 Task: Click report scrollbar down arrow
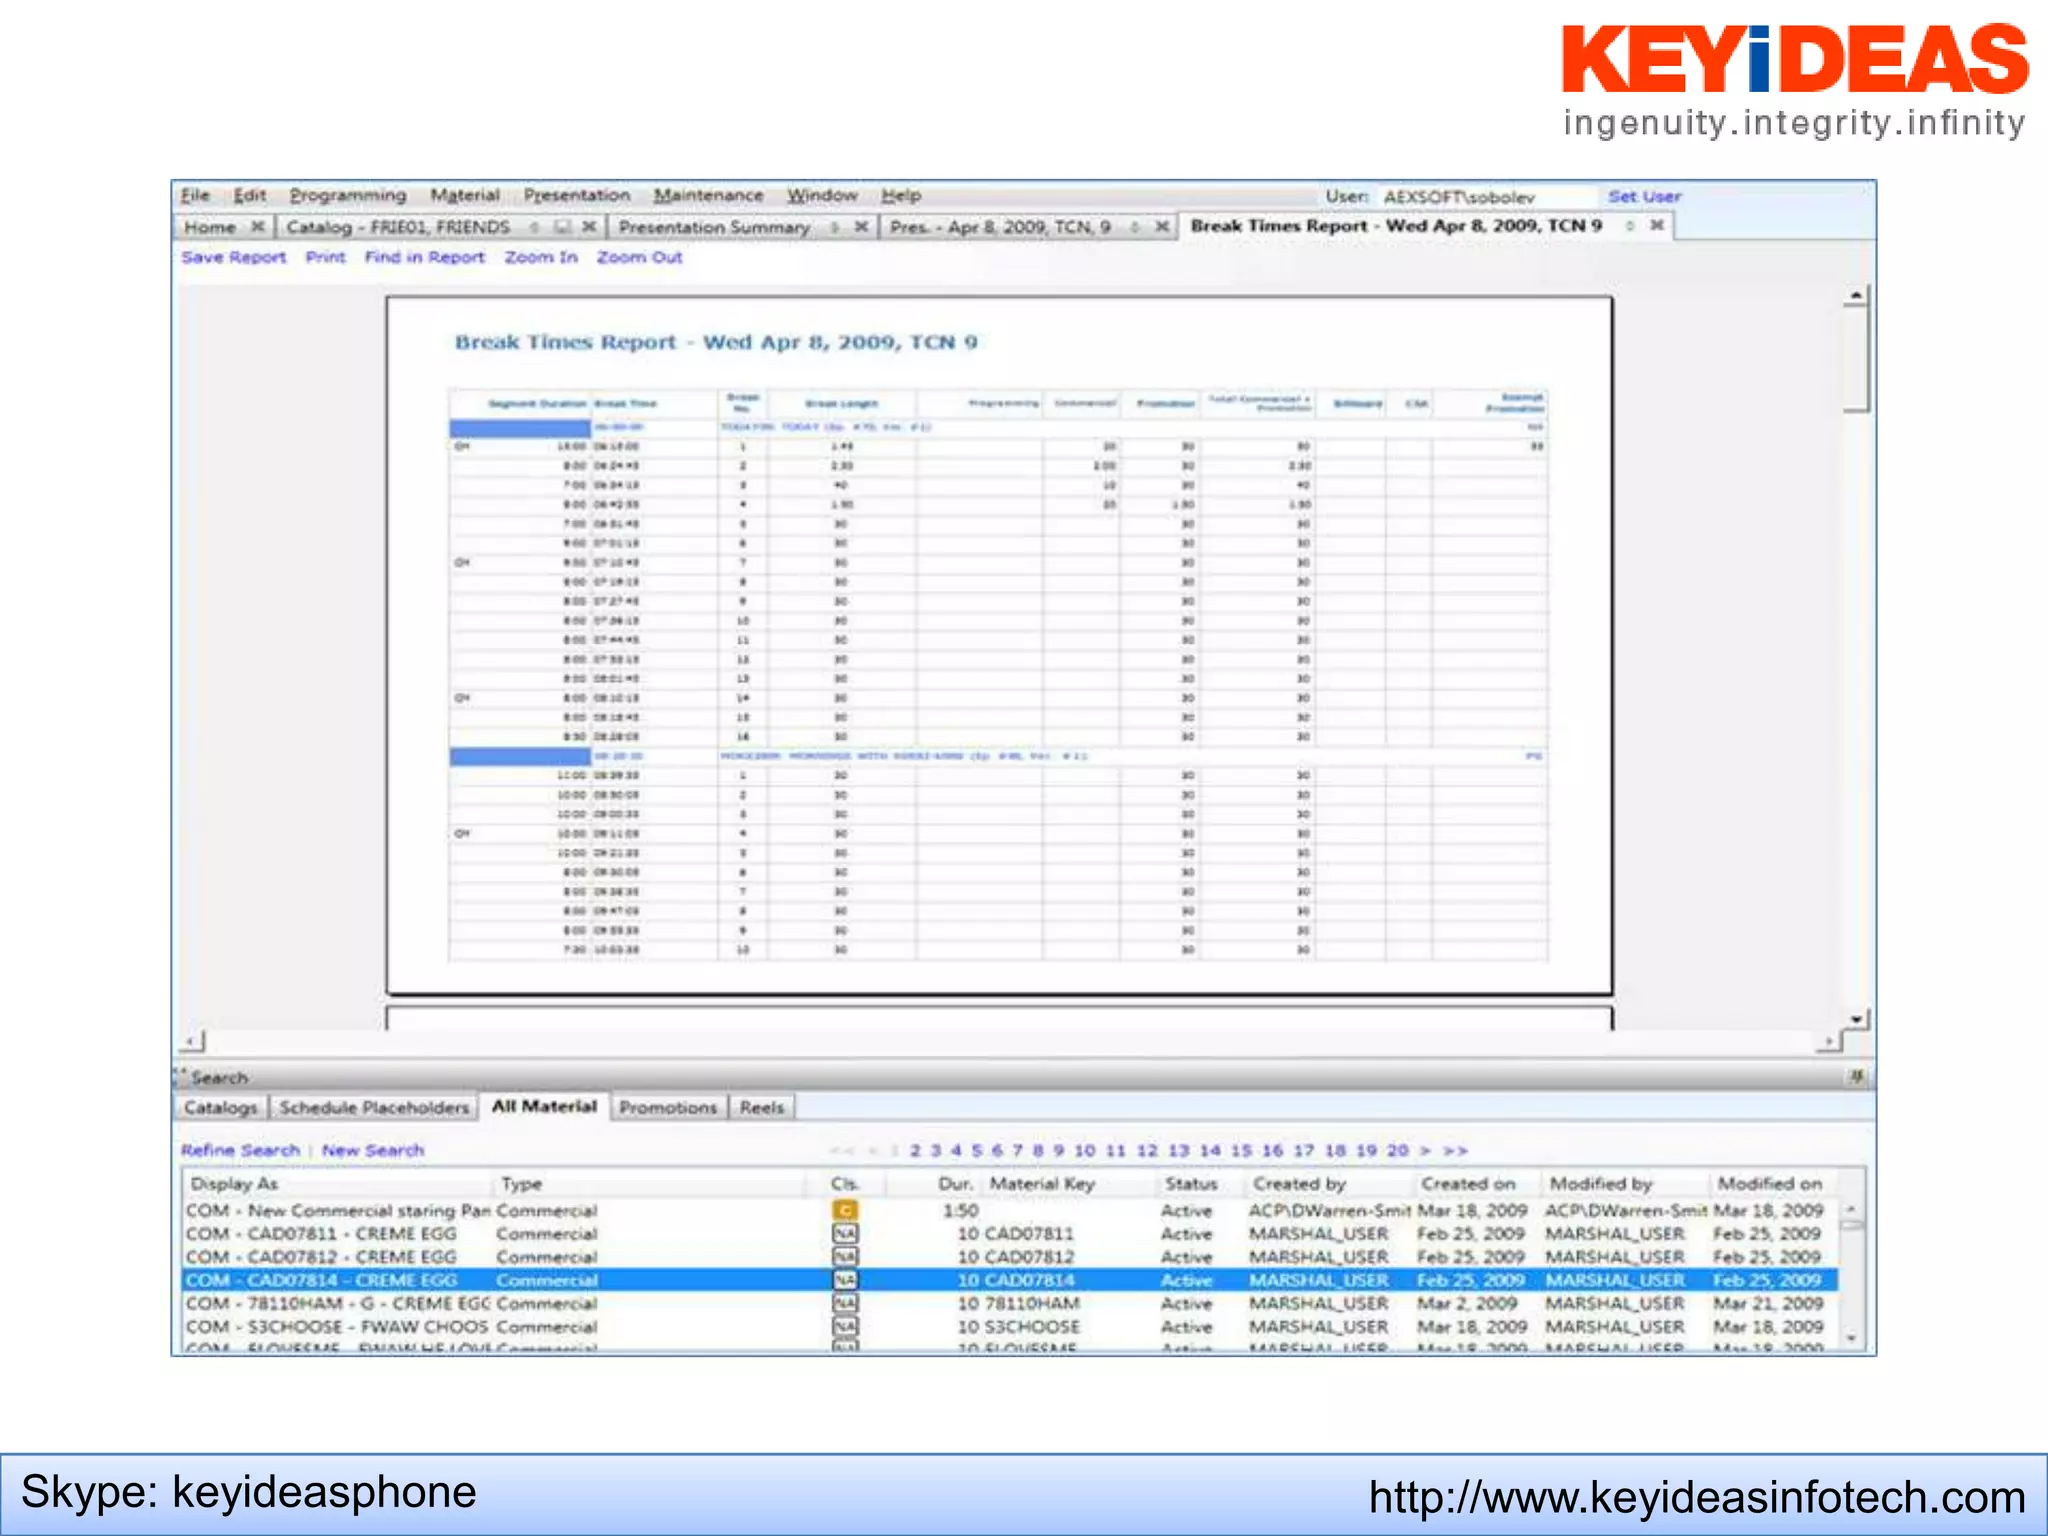pyautogui.click(x=1856, y=1019)
